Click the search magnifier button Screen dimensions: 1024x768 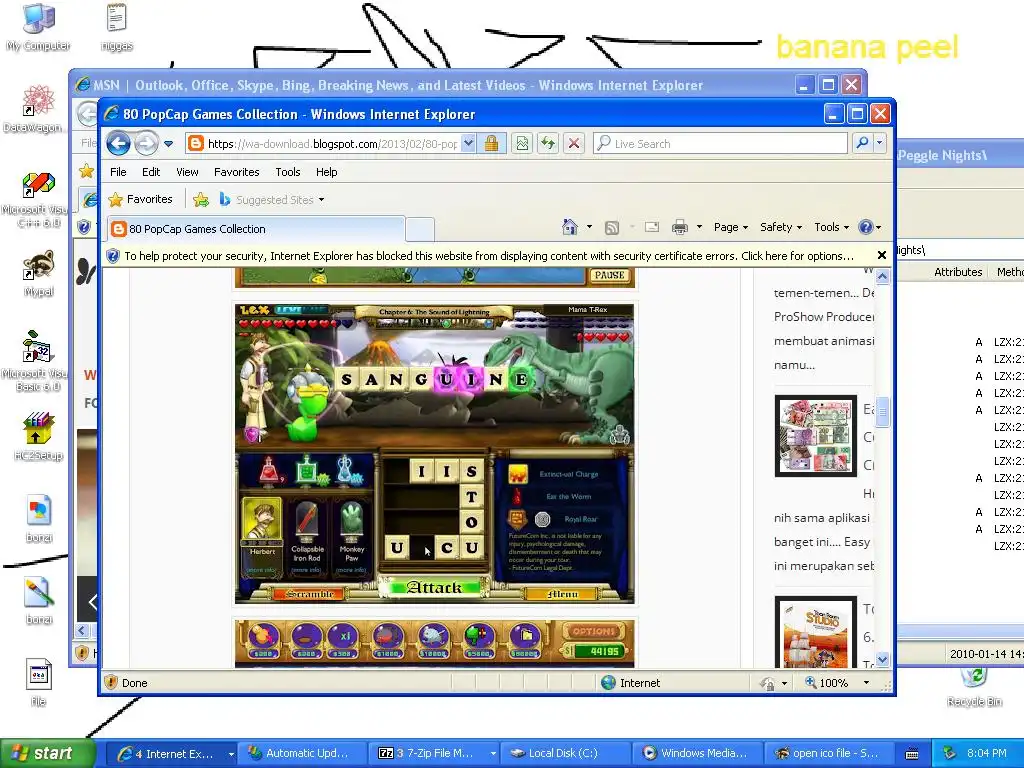(x=862, y=143)
